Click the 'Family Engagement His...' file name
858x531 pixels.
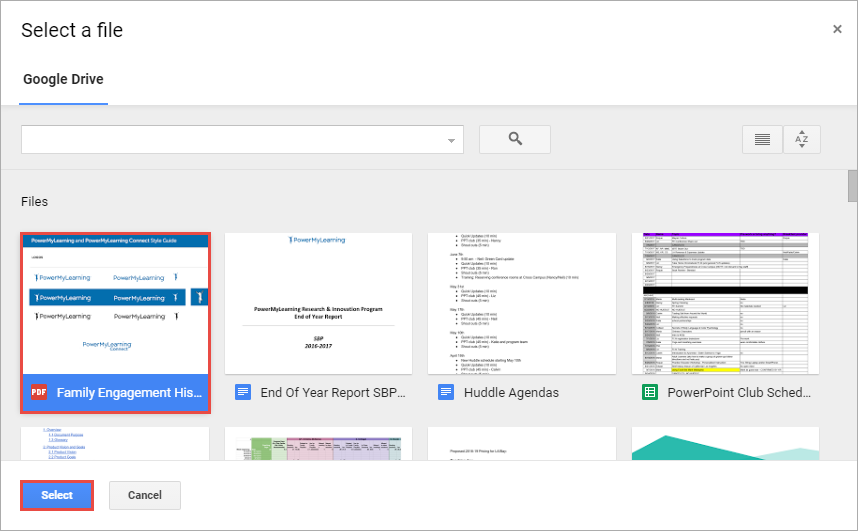pos(129,393)
